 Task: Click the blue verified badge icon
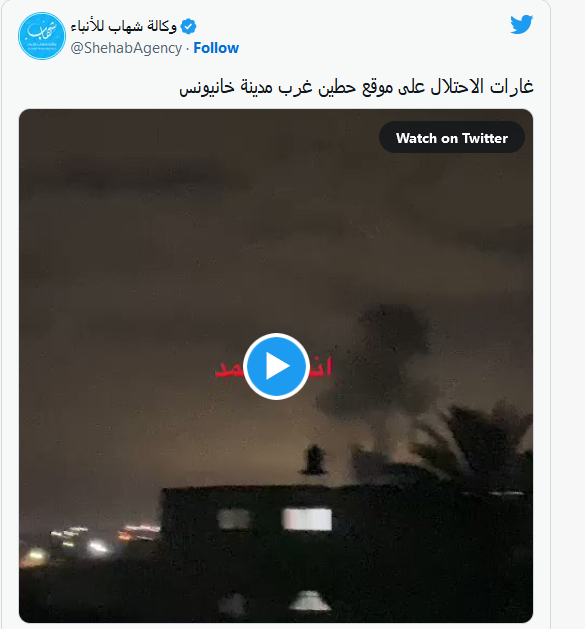(x=188, y=26)
